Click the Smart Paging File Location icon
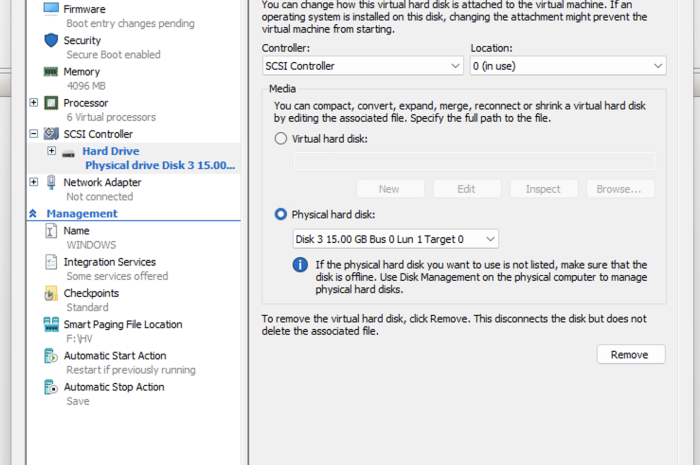 click(x=51, y=325)
